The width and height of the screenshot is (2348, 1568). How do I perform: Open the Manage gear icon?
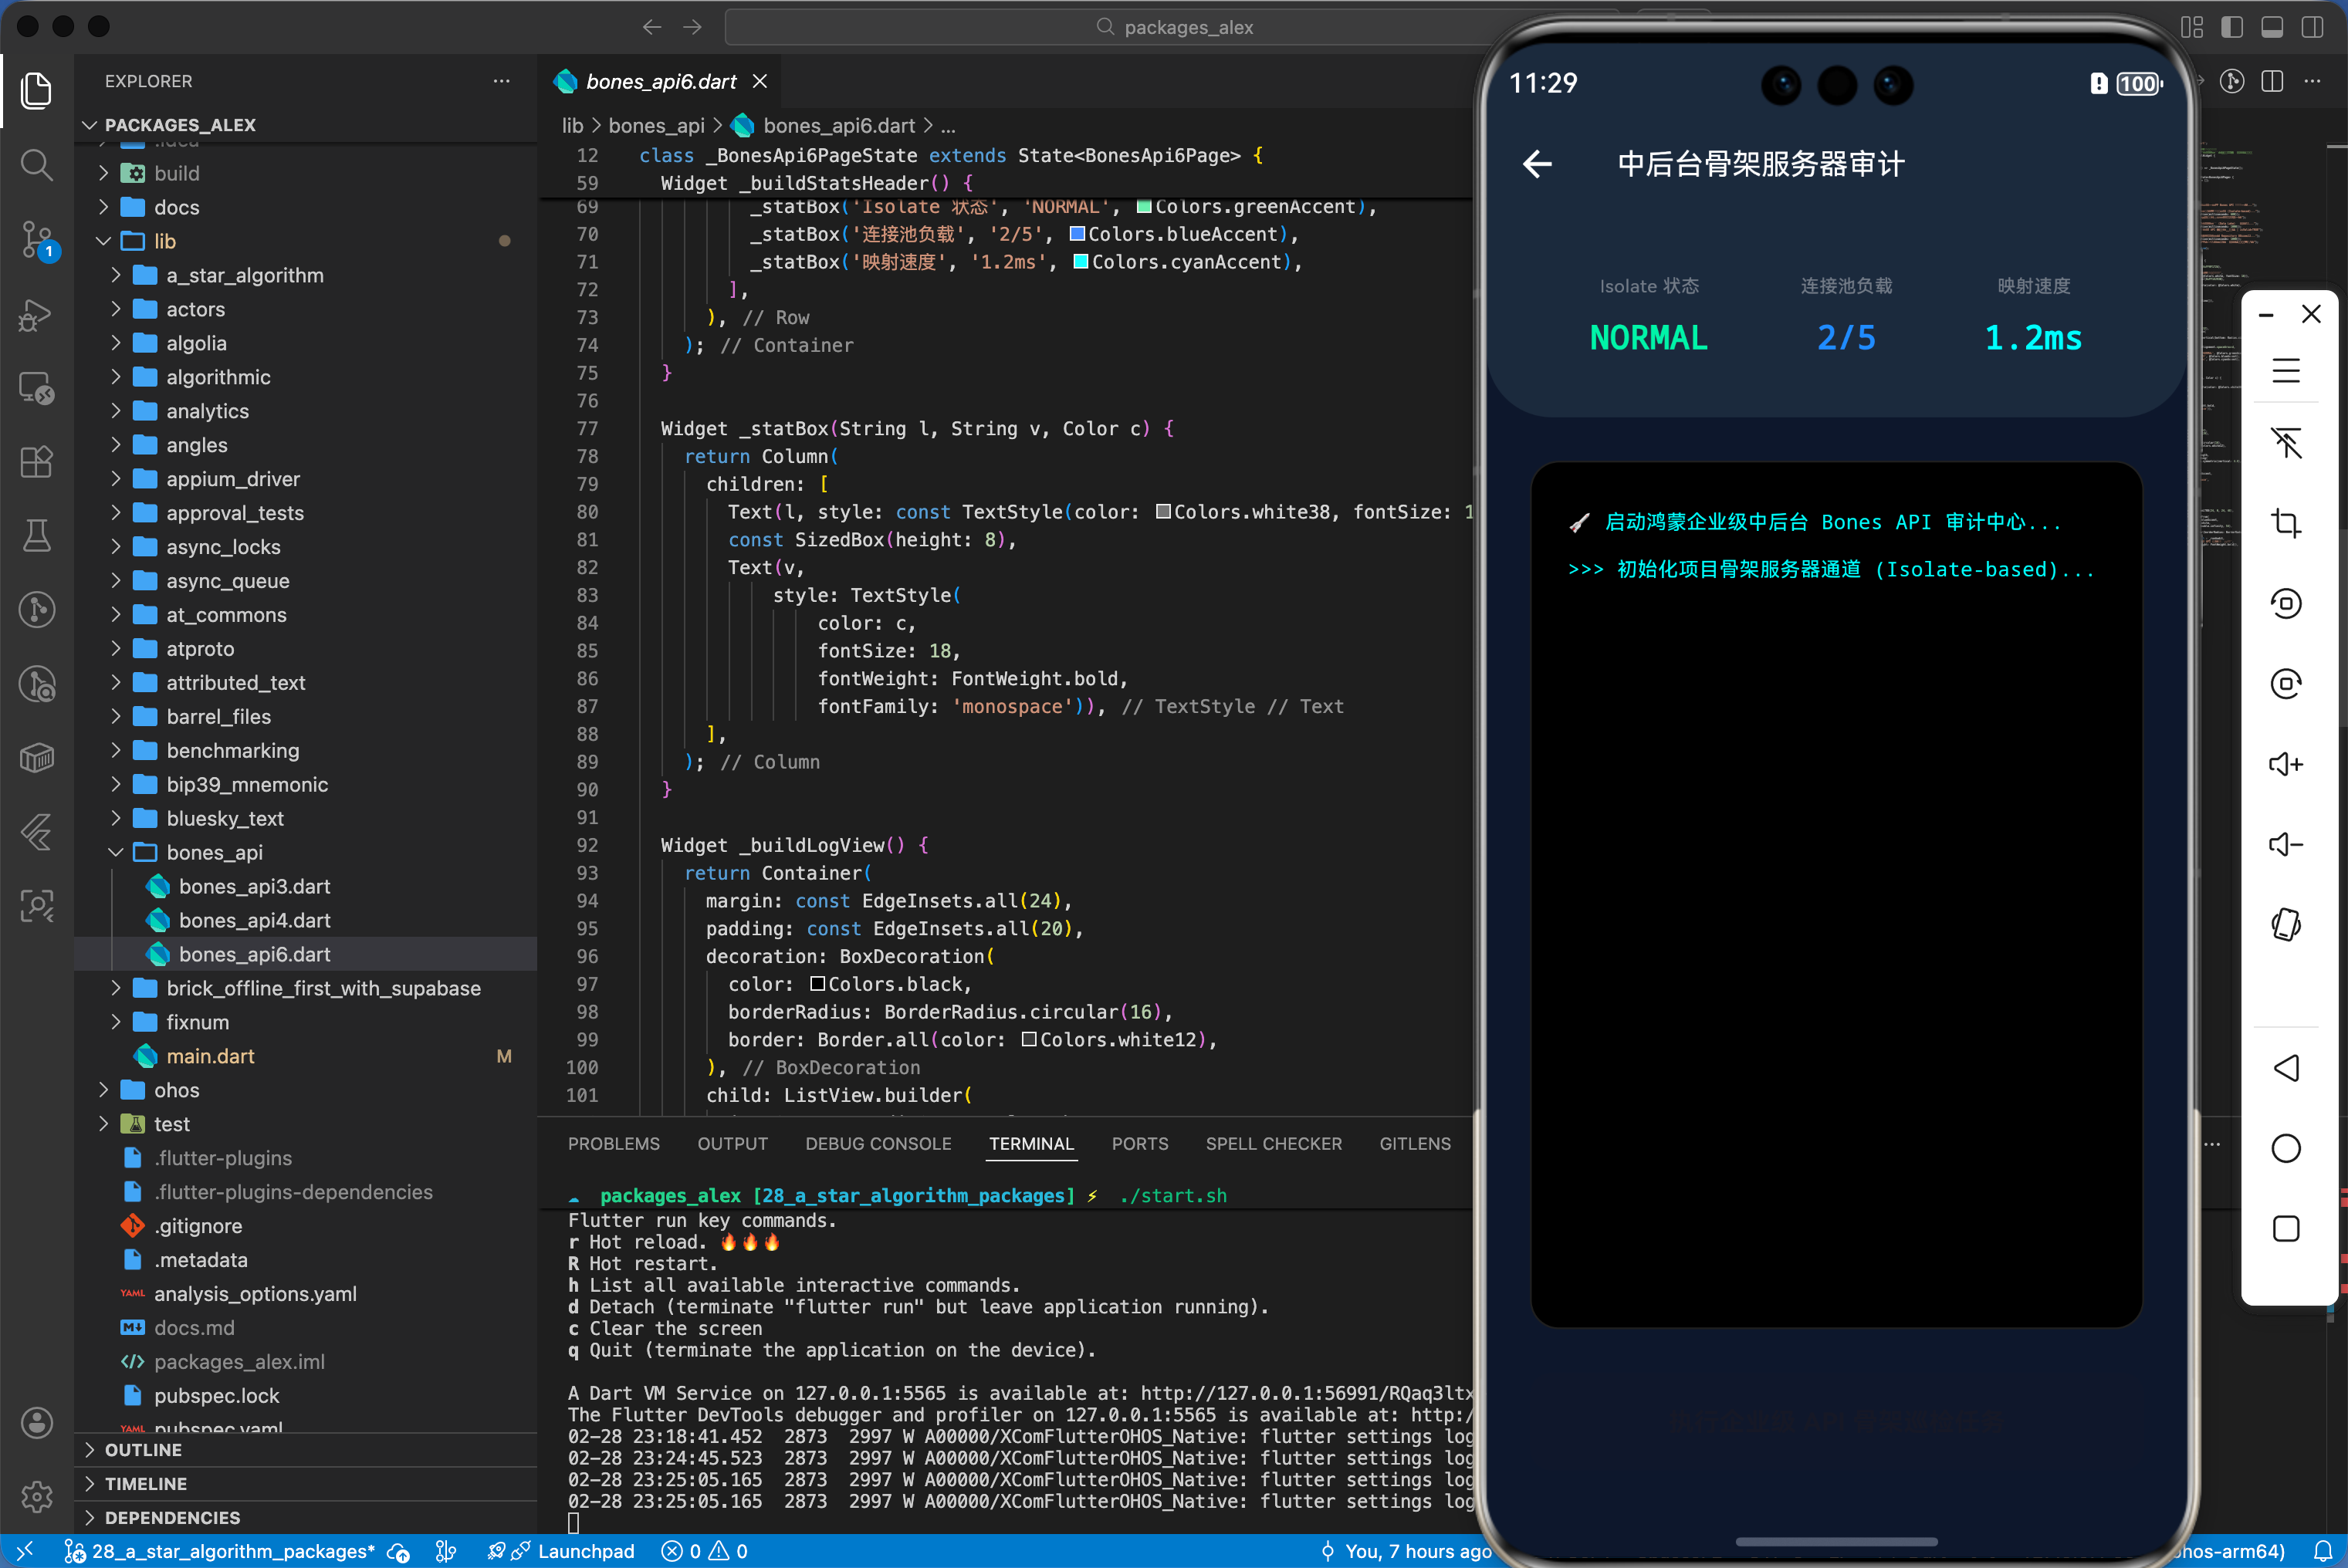click(37, 1496)
